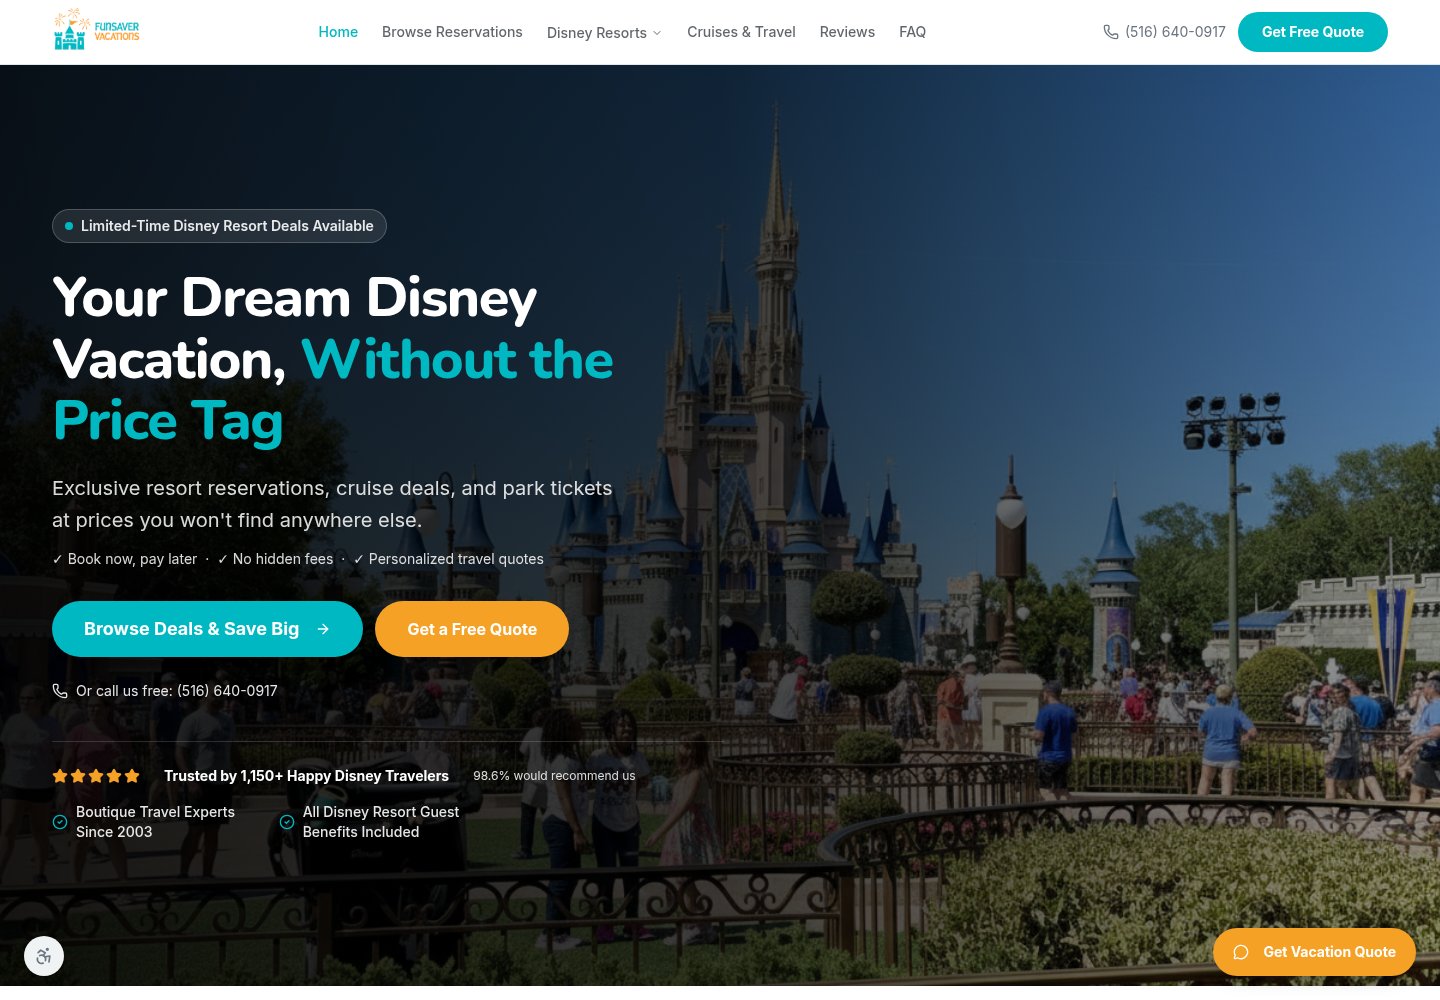1440x1000 pixels.
Task: Click the Limited-Time Disney Resort Deals Available badge
Action: click(x=219, y=226)
